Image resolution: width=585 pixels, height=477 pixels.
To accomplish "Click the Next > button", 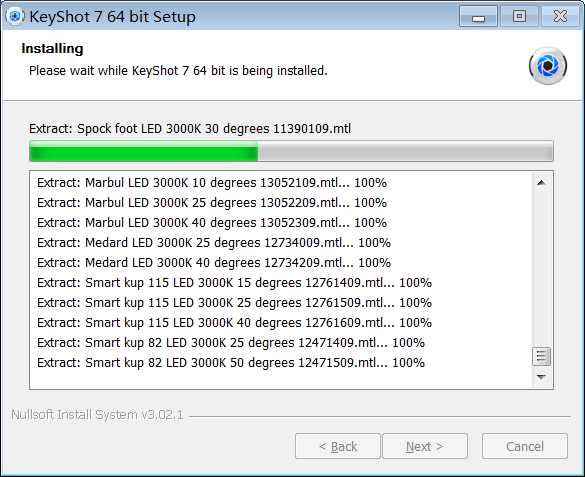I will [425, 446].
